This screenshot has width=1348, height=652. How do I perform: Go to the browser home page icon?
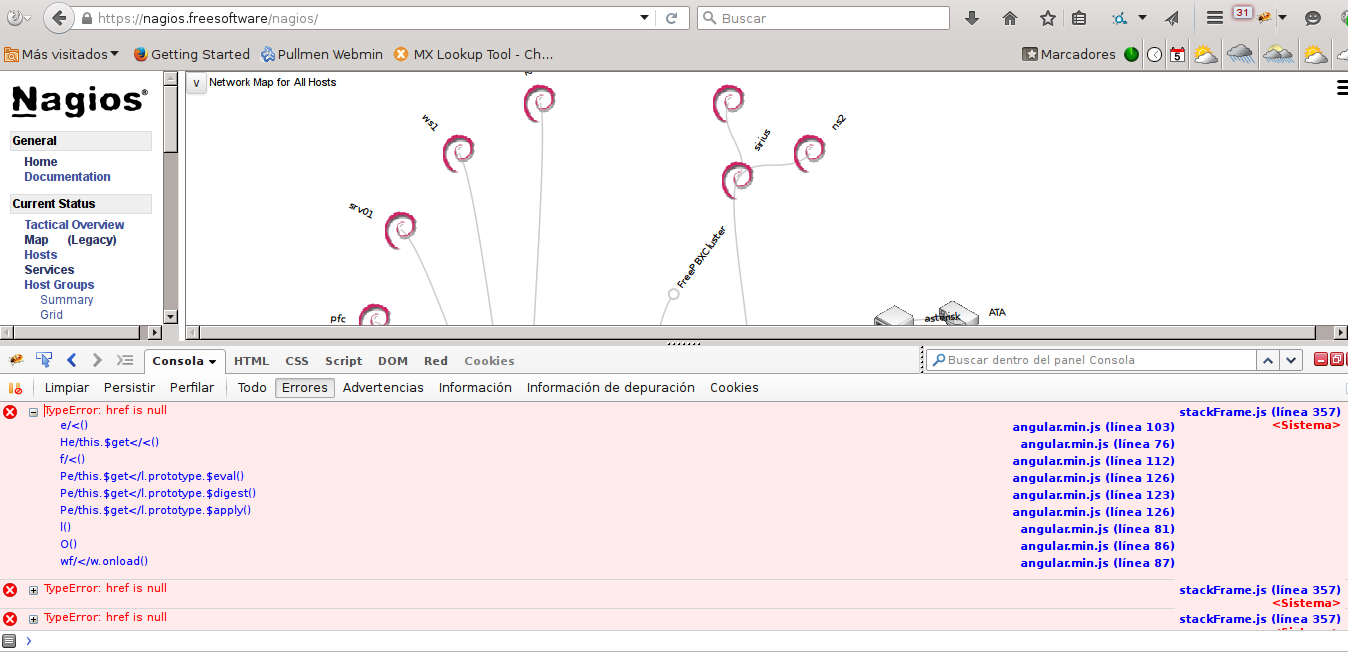click(x=1010, y=18)
